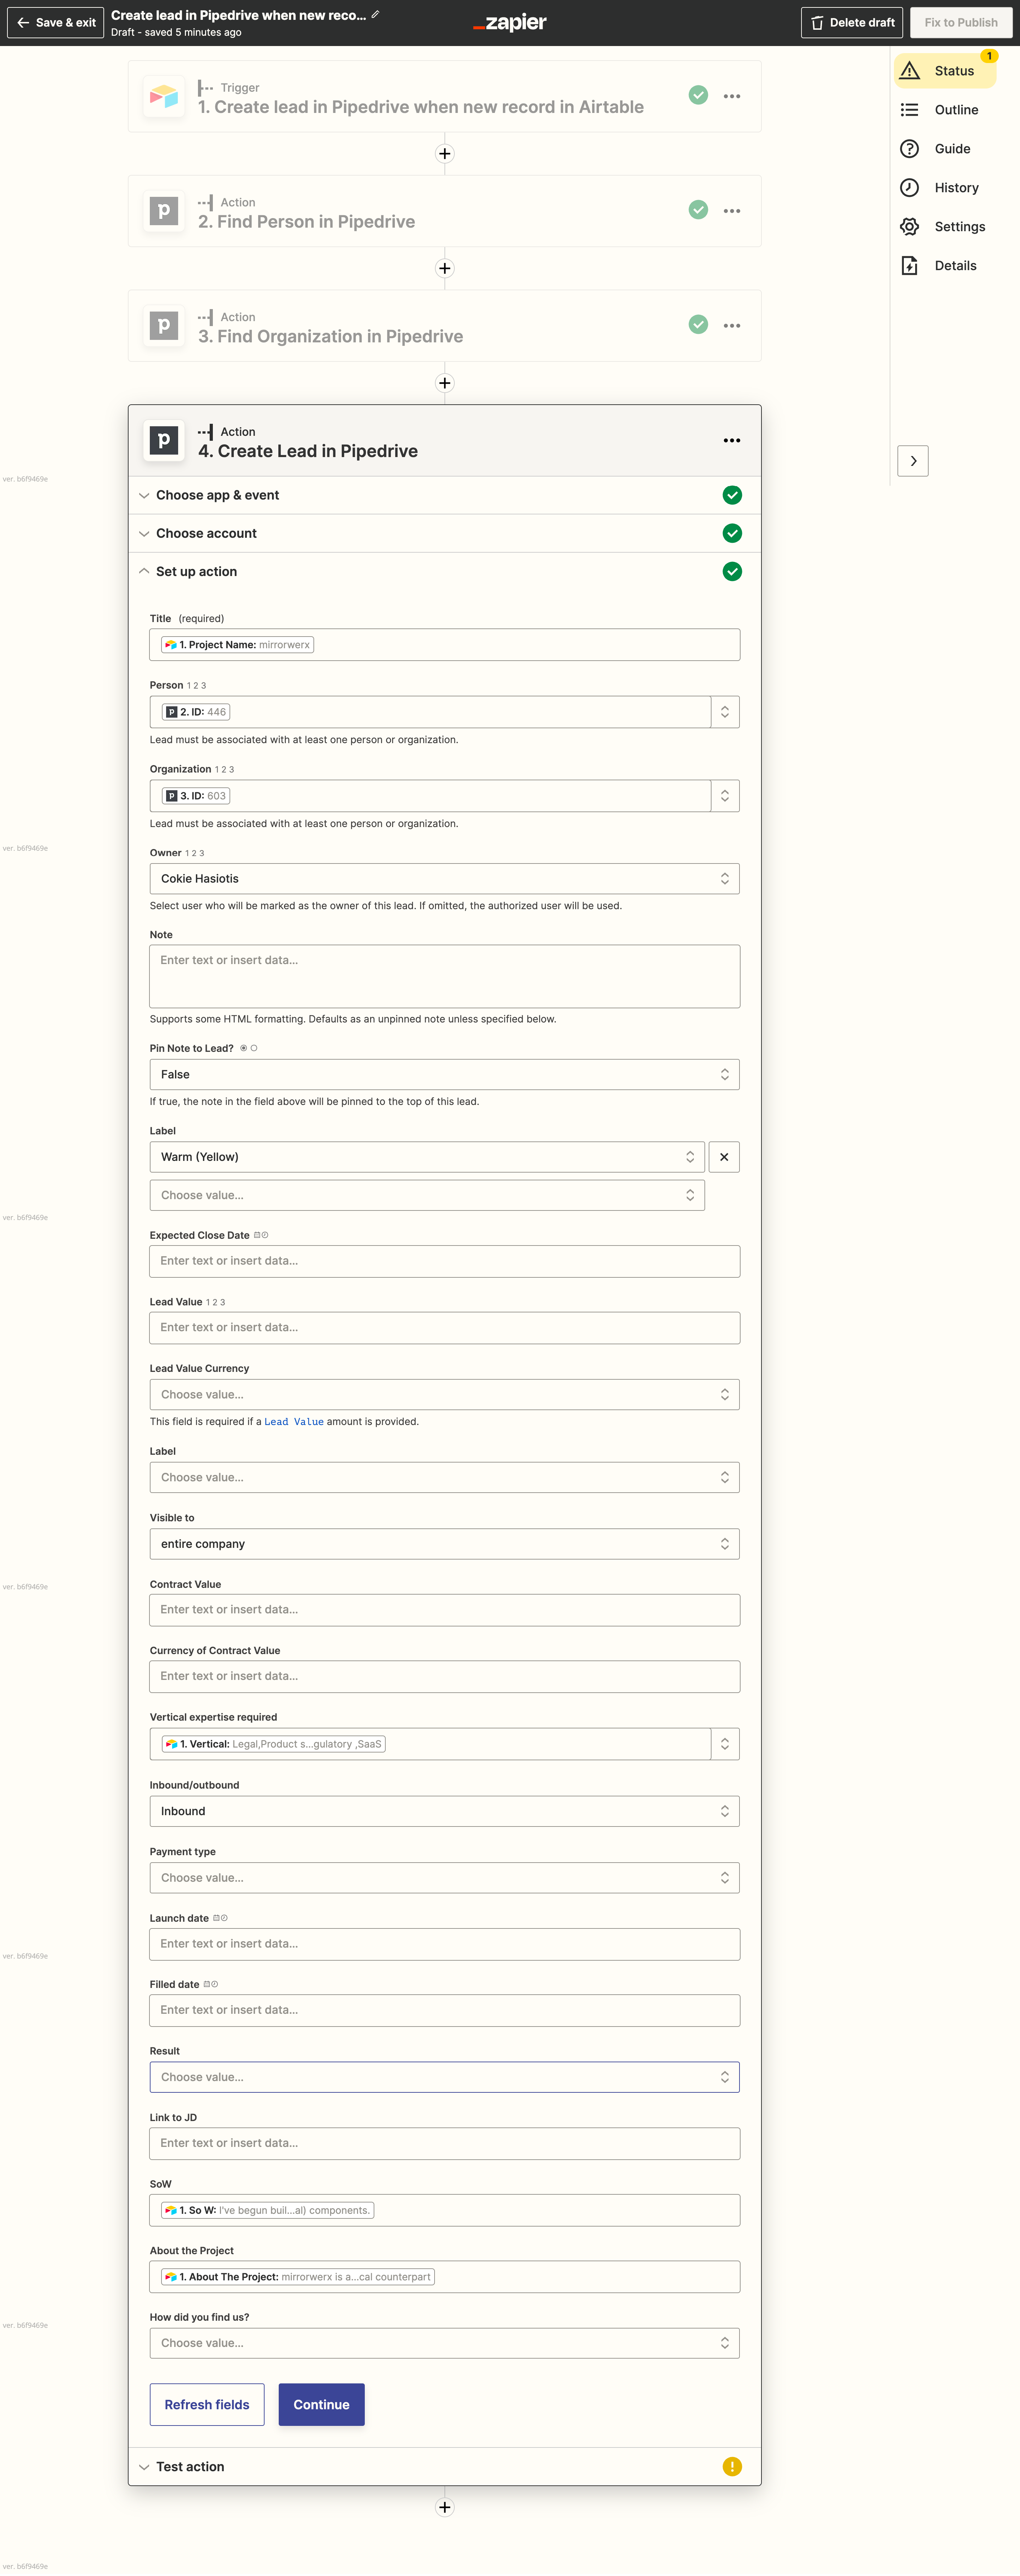The width and height of the screenshot is (1020, 2576).
Task: Open the Result dropdown
Action: 444,2077
